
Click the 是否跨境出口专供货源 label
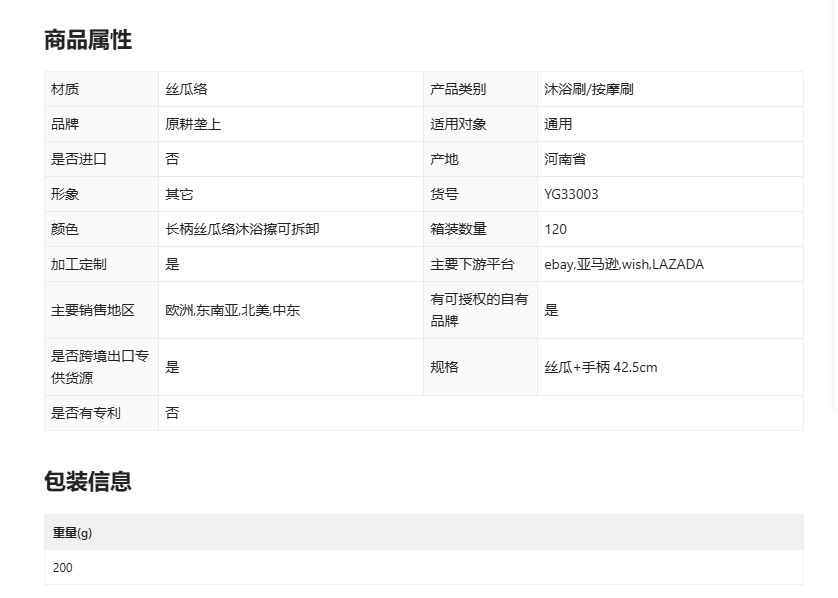point(100,367)
